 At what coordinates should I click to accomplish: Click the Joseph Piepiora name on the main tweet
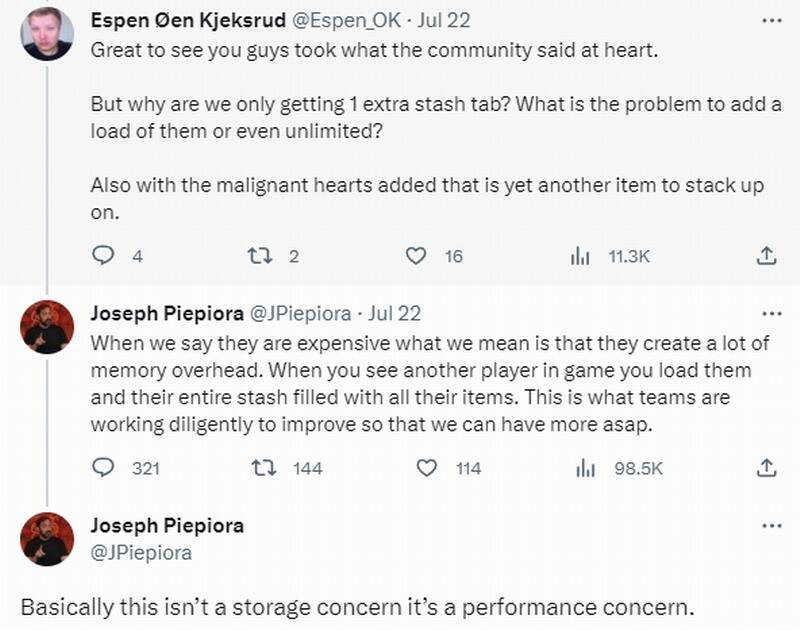pyautogui.click(x=167, y=526)
